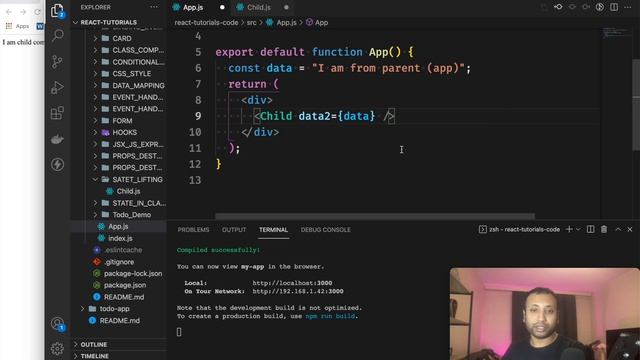Collapse the REACT-TUTORIALS root folder
Viewport: 640px width, 360px height.
[76, 22]
